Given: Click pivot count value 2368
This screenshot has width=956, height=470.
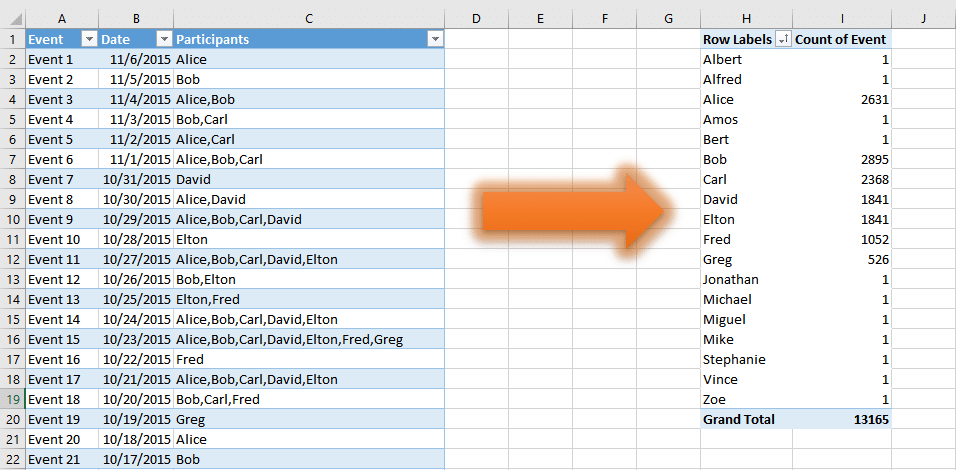Looking at the screenshot, I should pos(842,179).
